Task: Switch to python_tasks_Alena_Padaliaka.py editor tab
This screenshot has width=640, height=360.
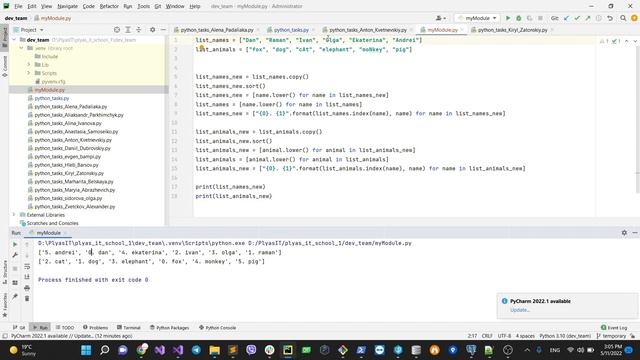Action: coord(217,30)
